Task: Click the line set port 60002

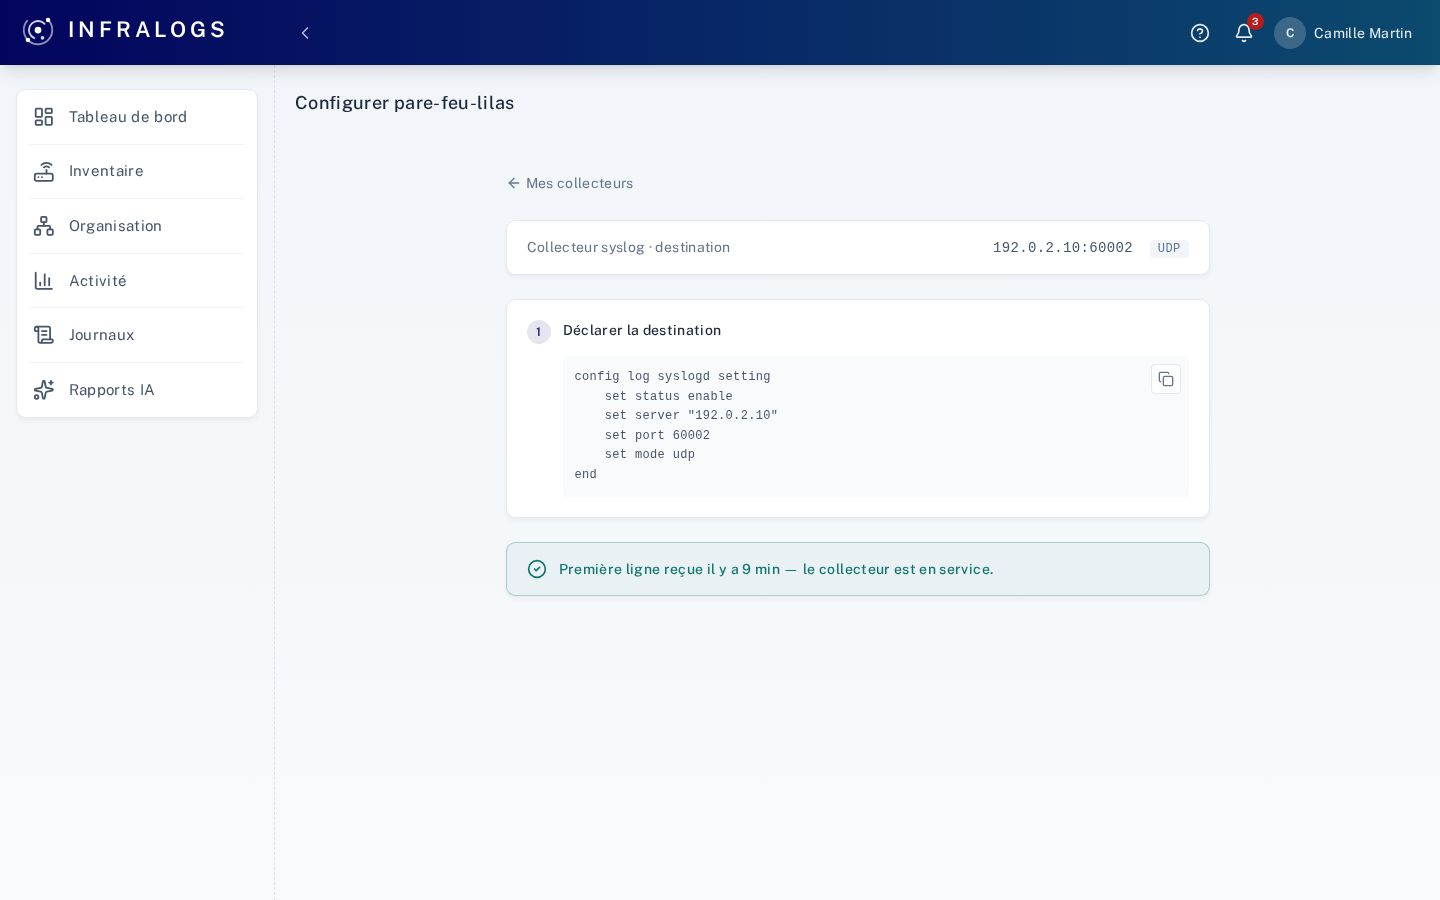Action: 657,436
